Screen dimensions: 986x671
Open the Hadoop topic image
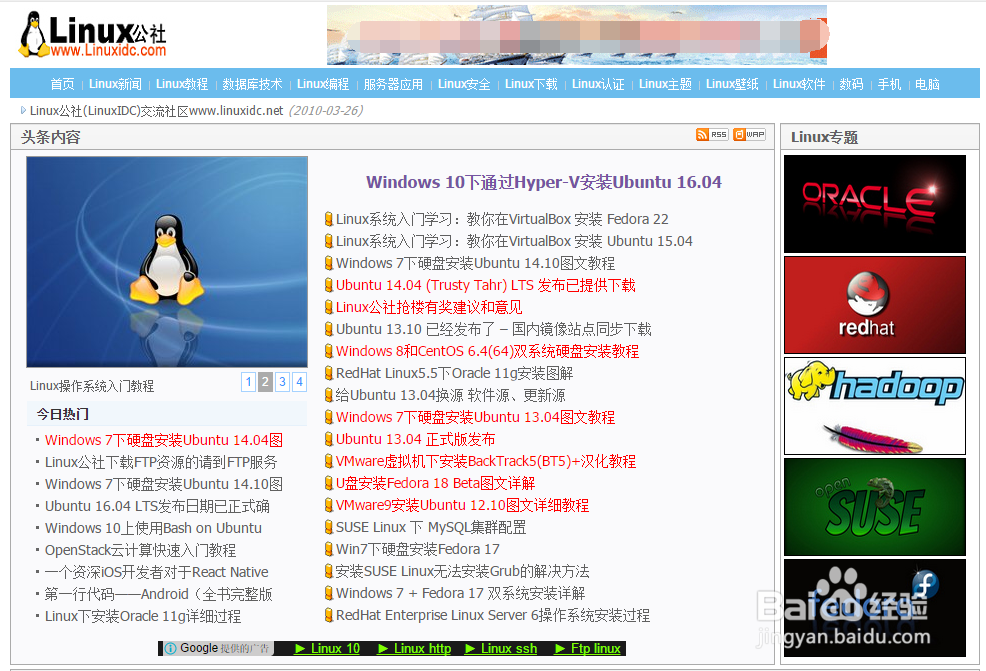875,406
